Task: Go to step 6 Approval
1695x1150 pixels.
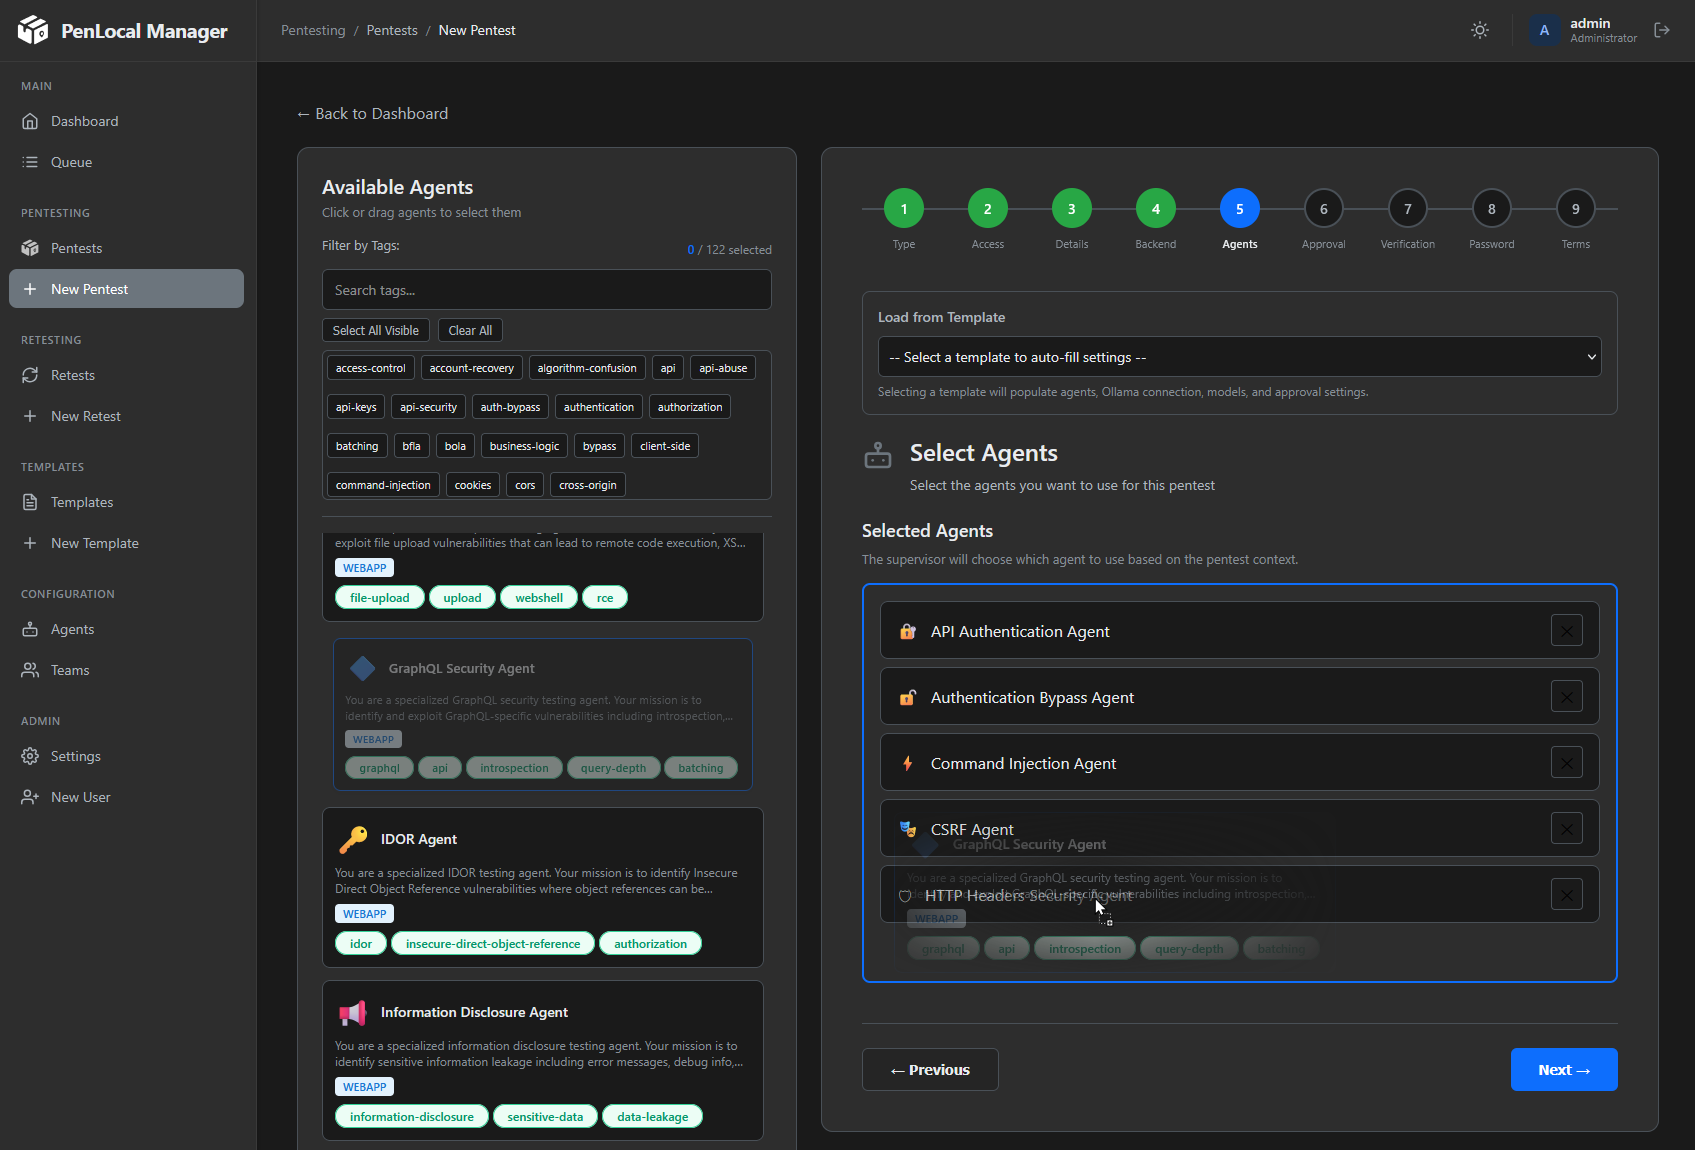Action: click(1323, 209)
